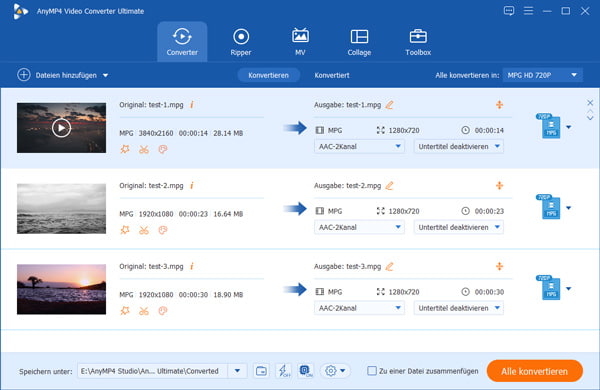600x390 pixels.
Task: Select the Konvertieren tab
Action: (268, 75)
